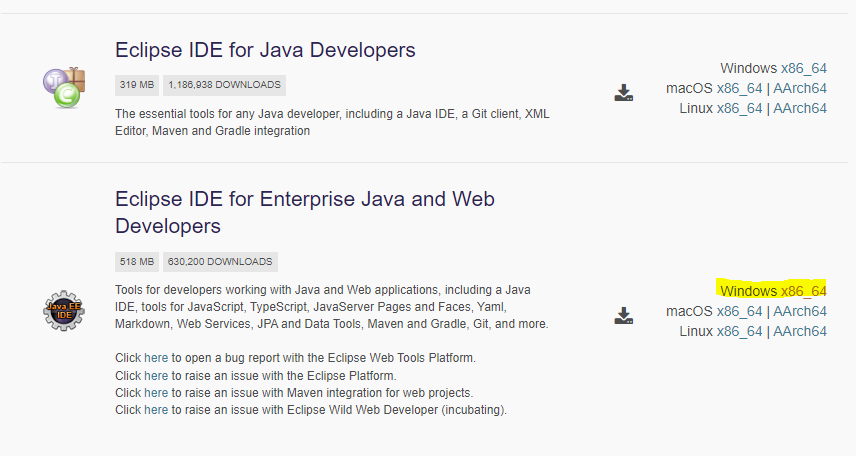Download Java Developers Windows x86_64 build

point(804,68)
